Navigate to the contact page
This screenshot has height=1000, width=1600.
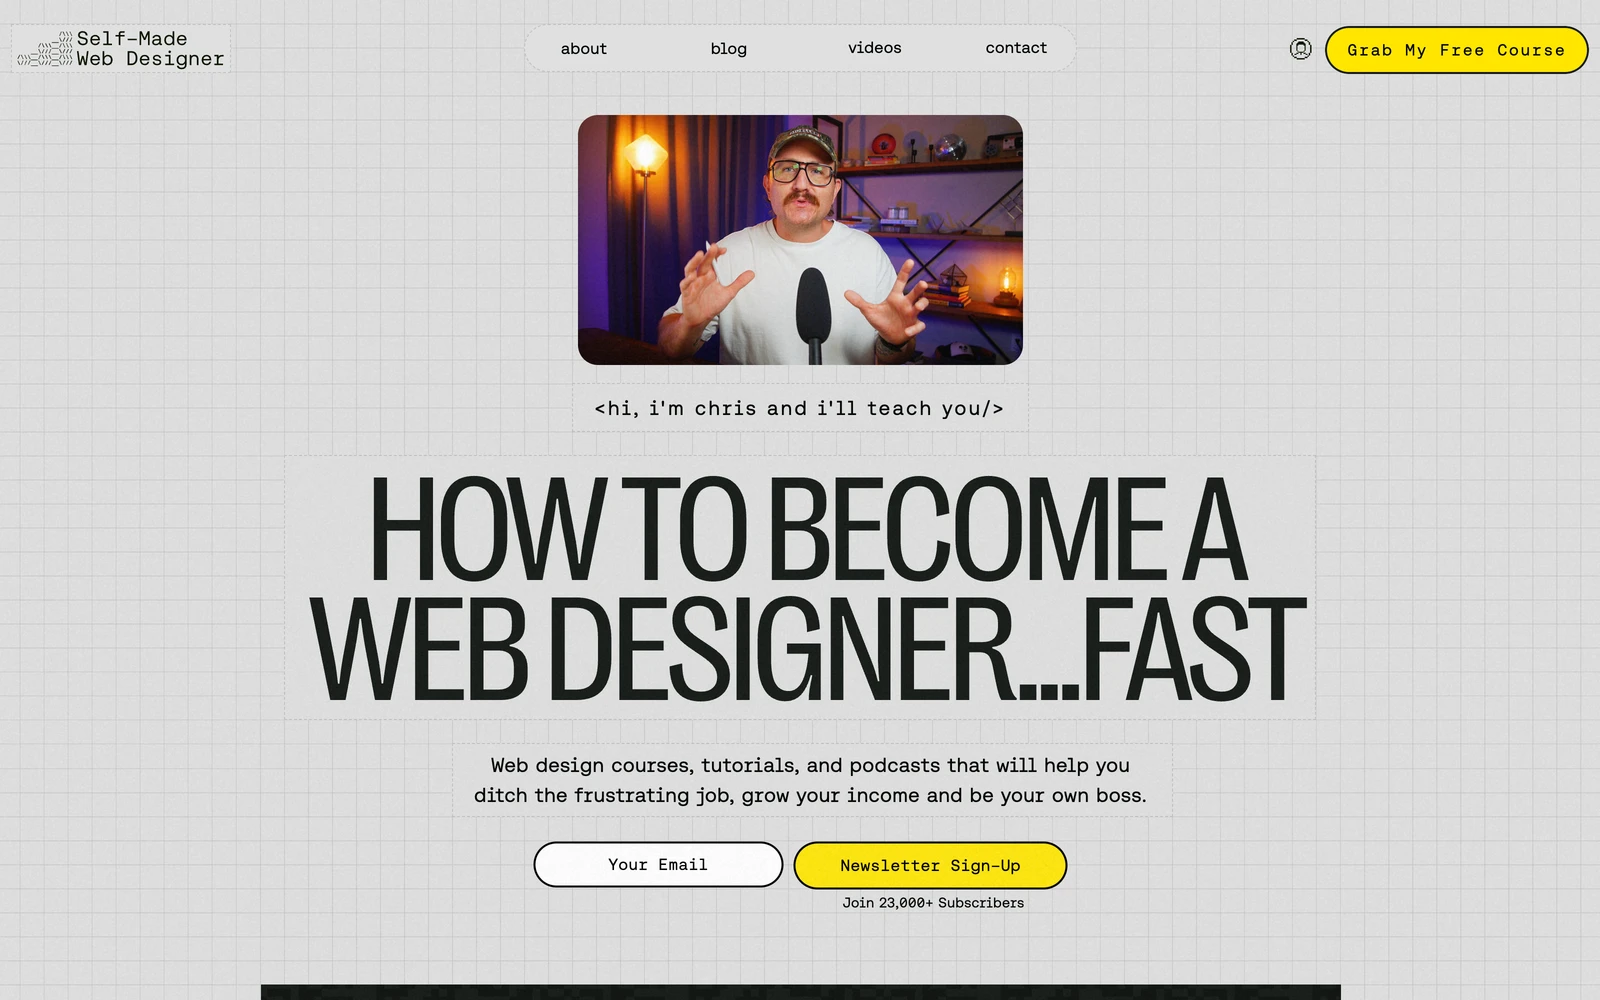coord(1016,48)
